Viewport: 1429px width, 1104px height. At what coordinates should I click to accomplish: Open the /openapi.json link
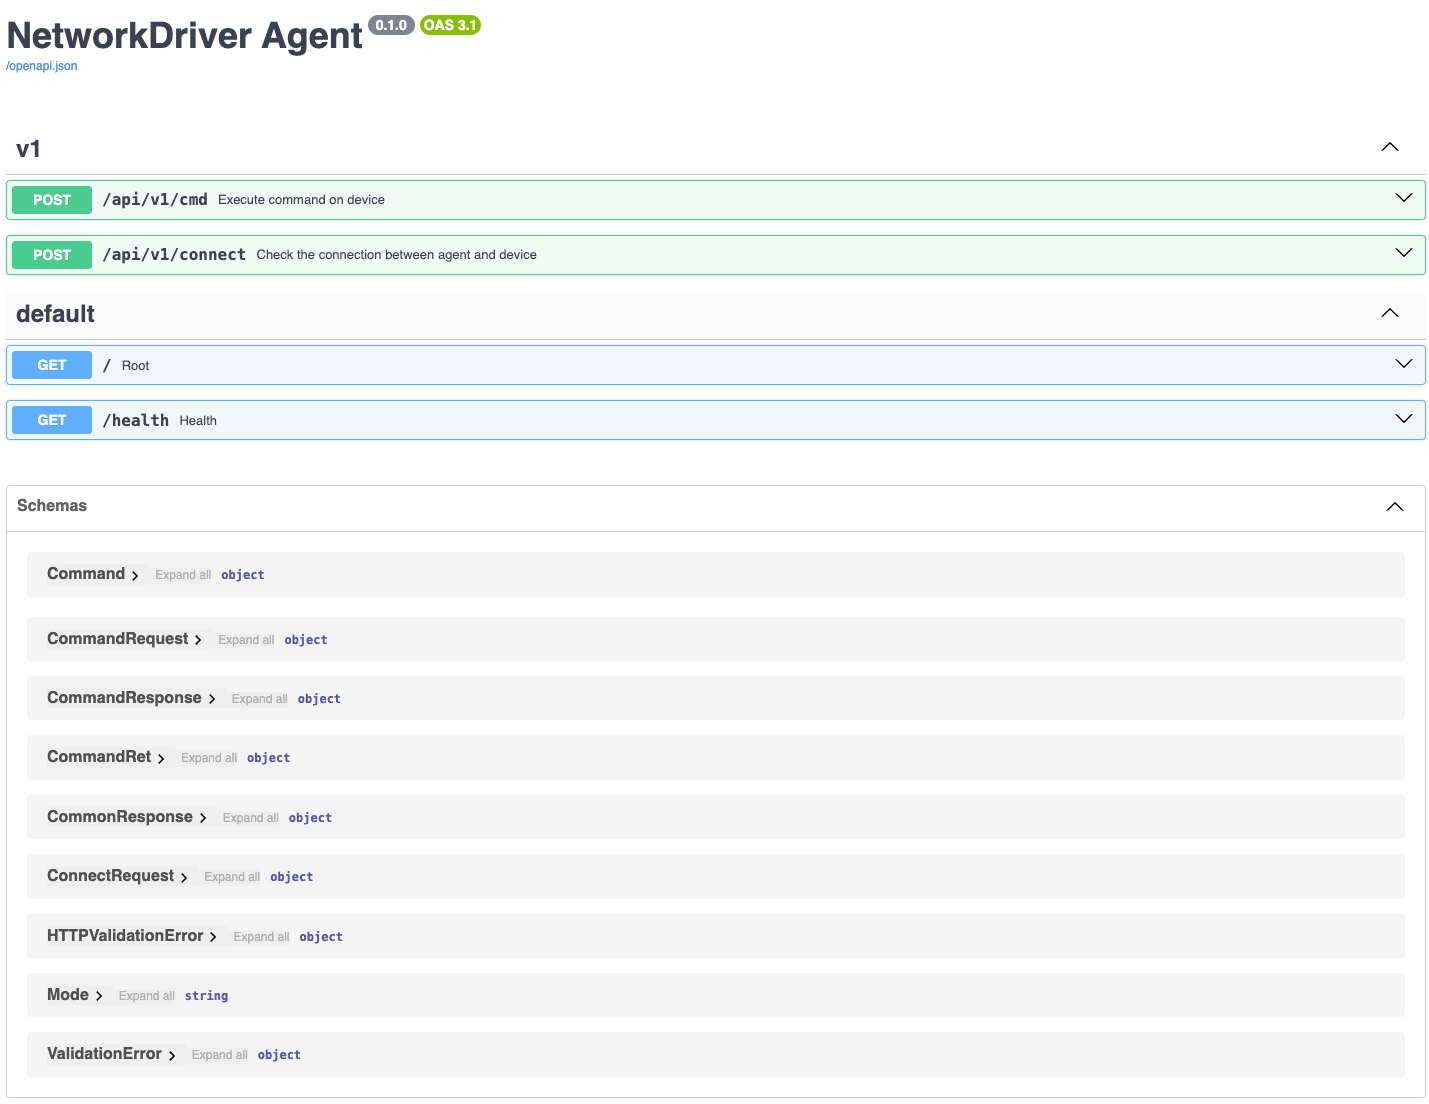pyautogui.click(x=42, y=66)
